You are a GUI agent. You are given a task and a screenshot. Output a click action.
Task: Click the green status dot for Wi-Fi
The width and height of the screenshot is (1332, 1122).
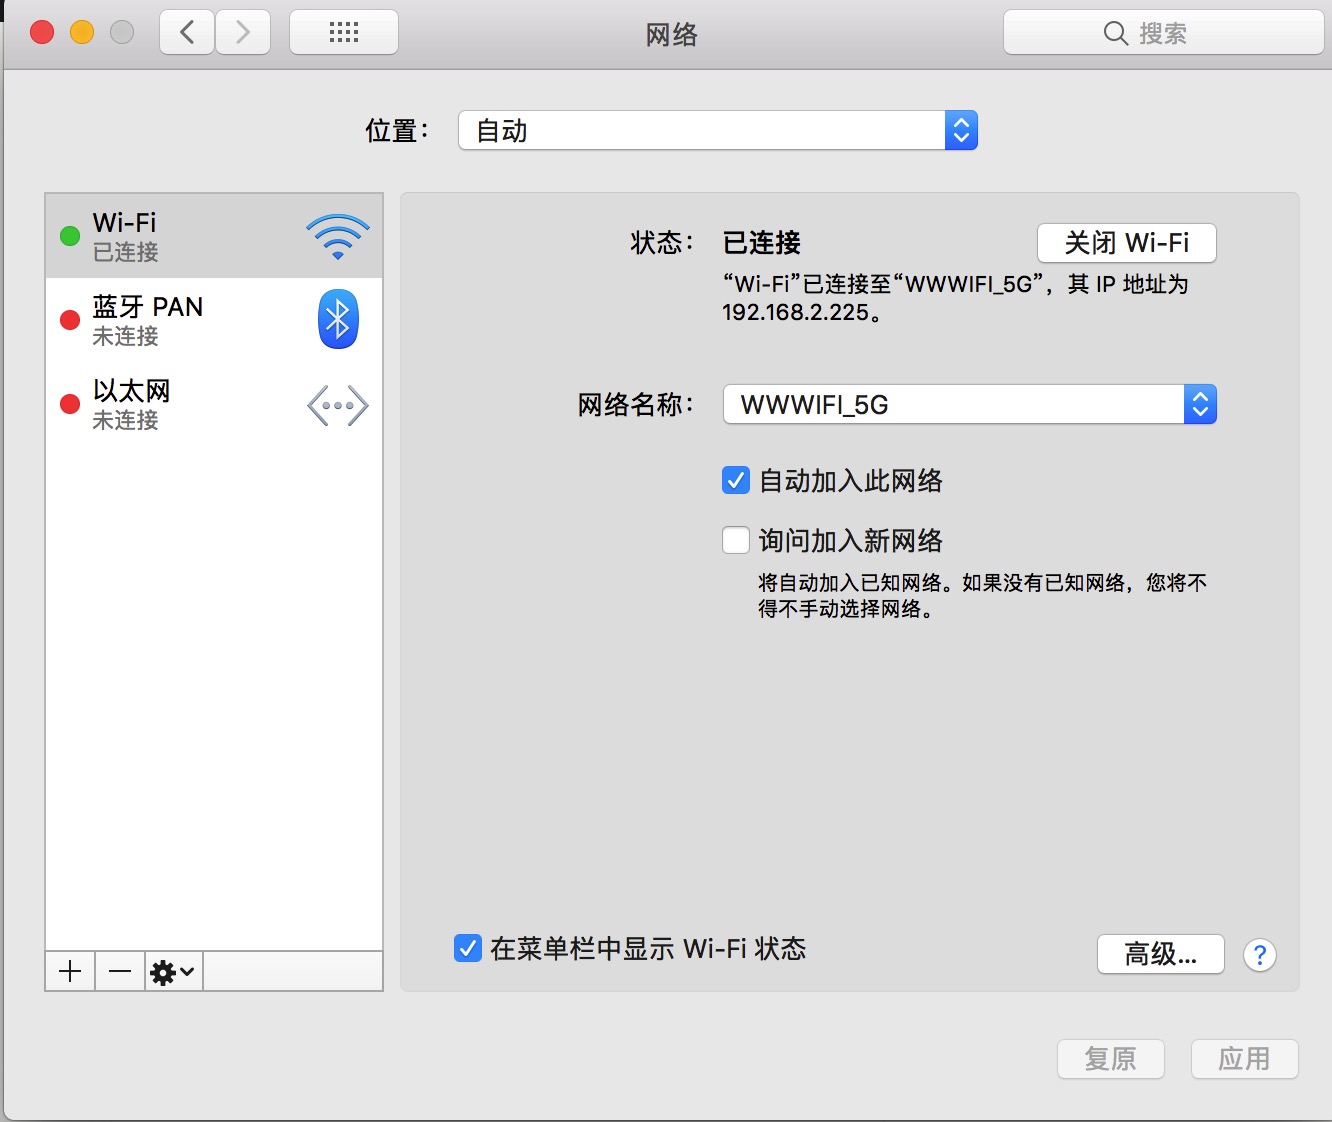click(70, 236)
